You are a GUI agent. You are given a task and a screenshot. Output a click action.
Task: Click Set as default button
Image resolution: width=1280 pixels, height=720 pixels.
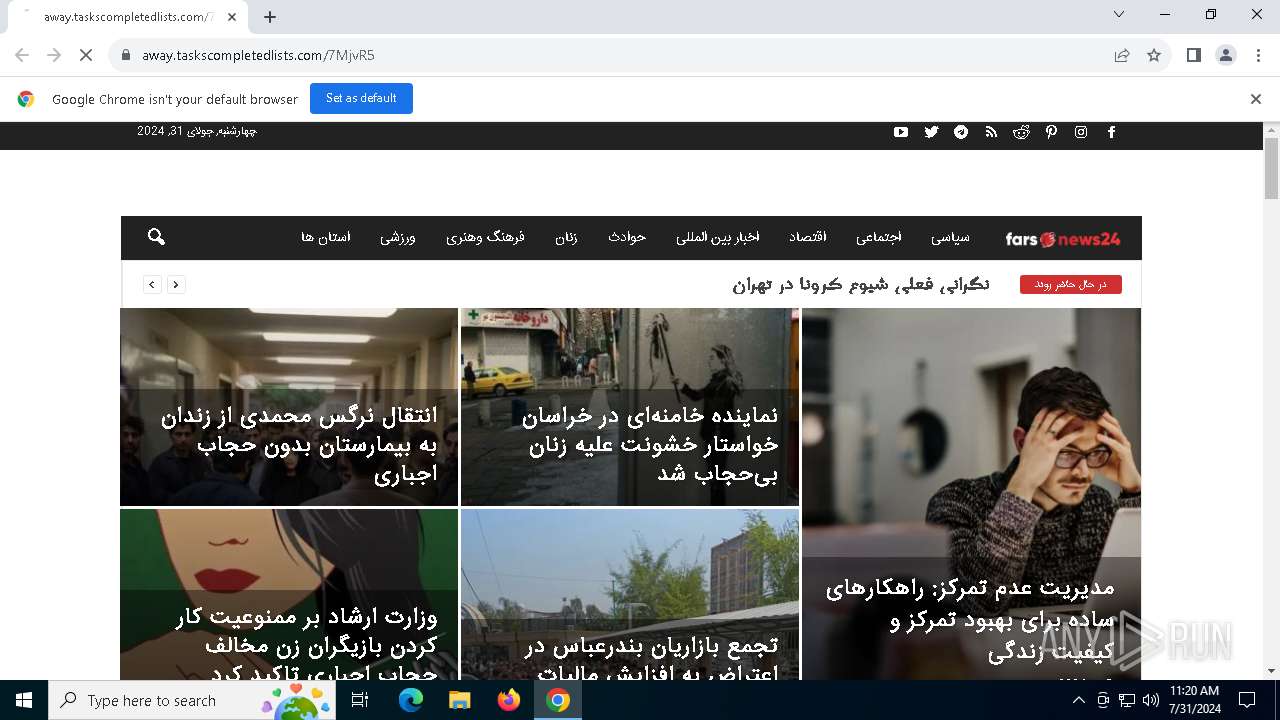361,98
